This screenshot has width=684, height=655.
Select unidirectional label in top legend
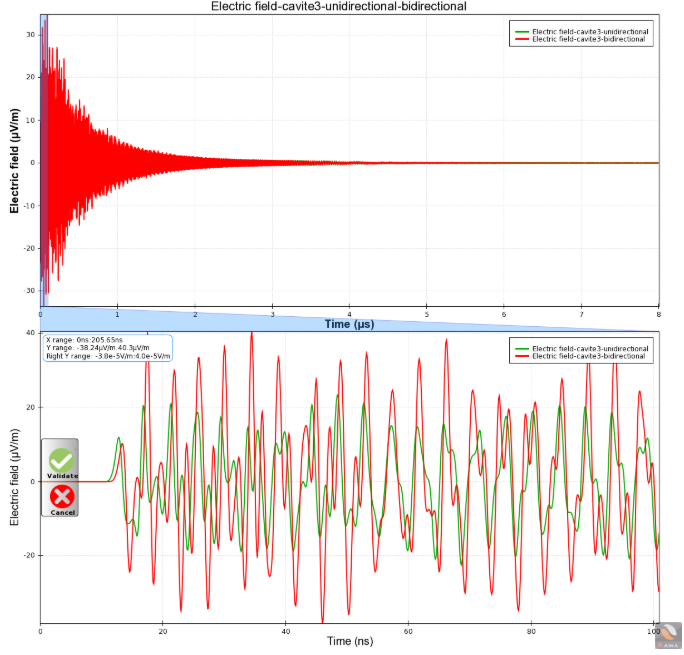click(590, 32)
